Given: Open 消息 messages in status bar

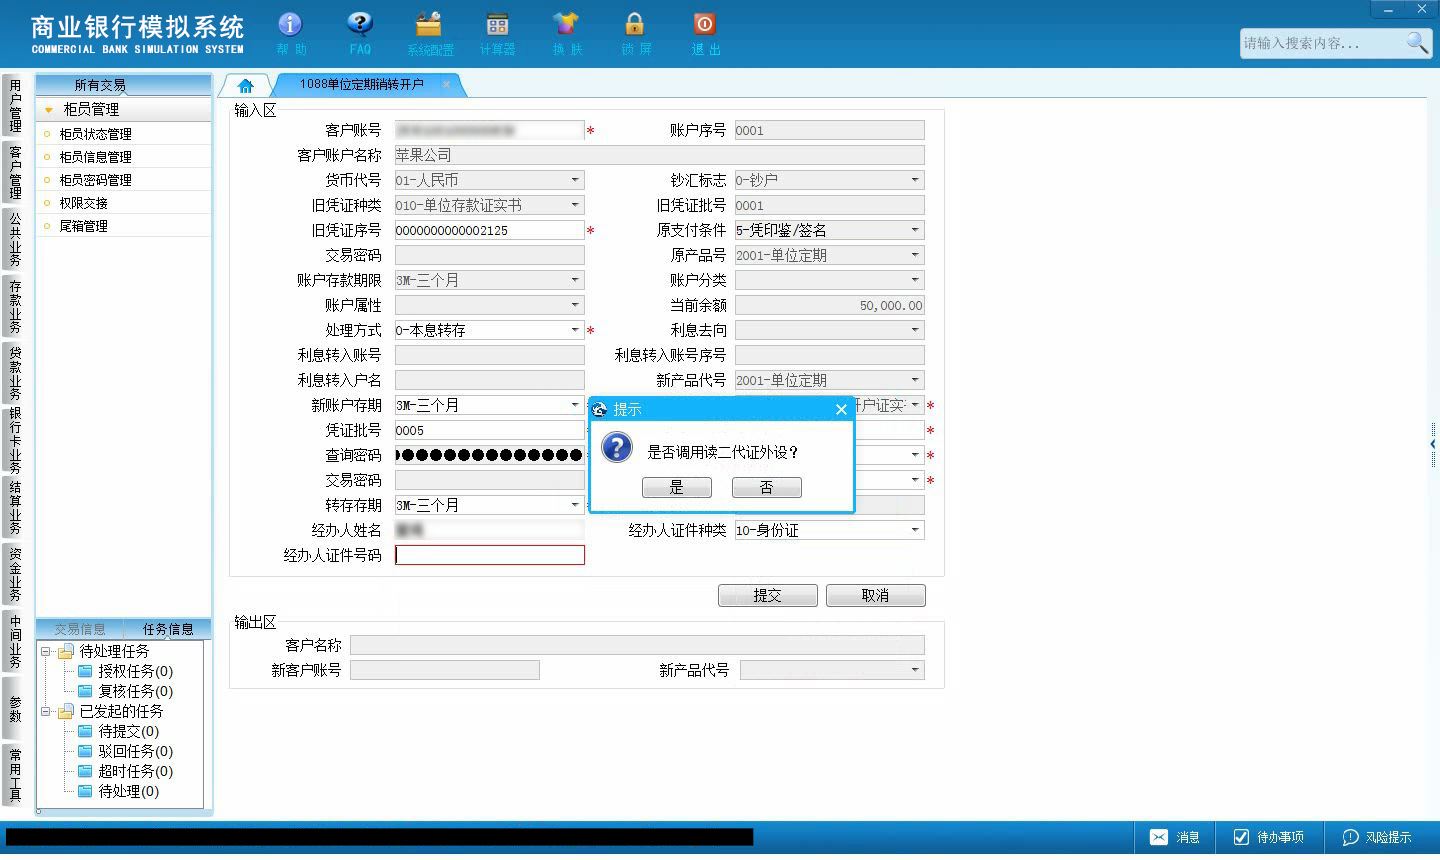Looking at the screenshot, I should click(x=1175, y=837).
